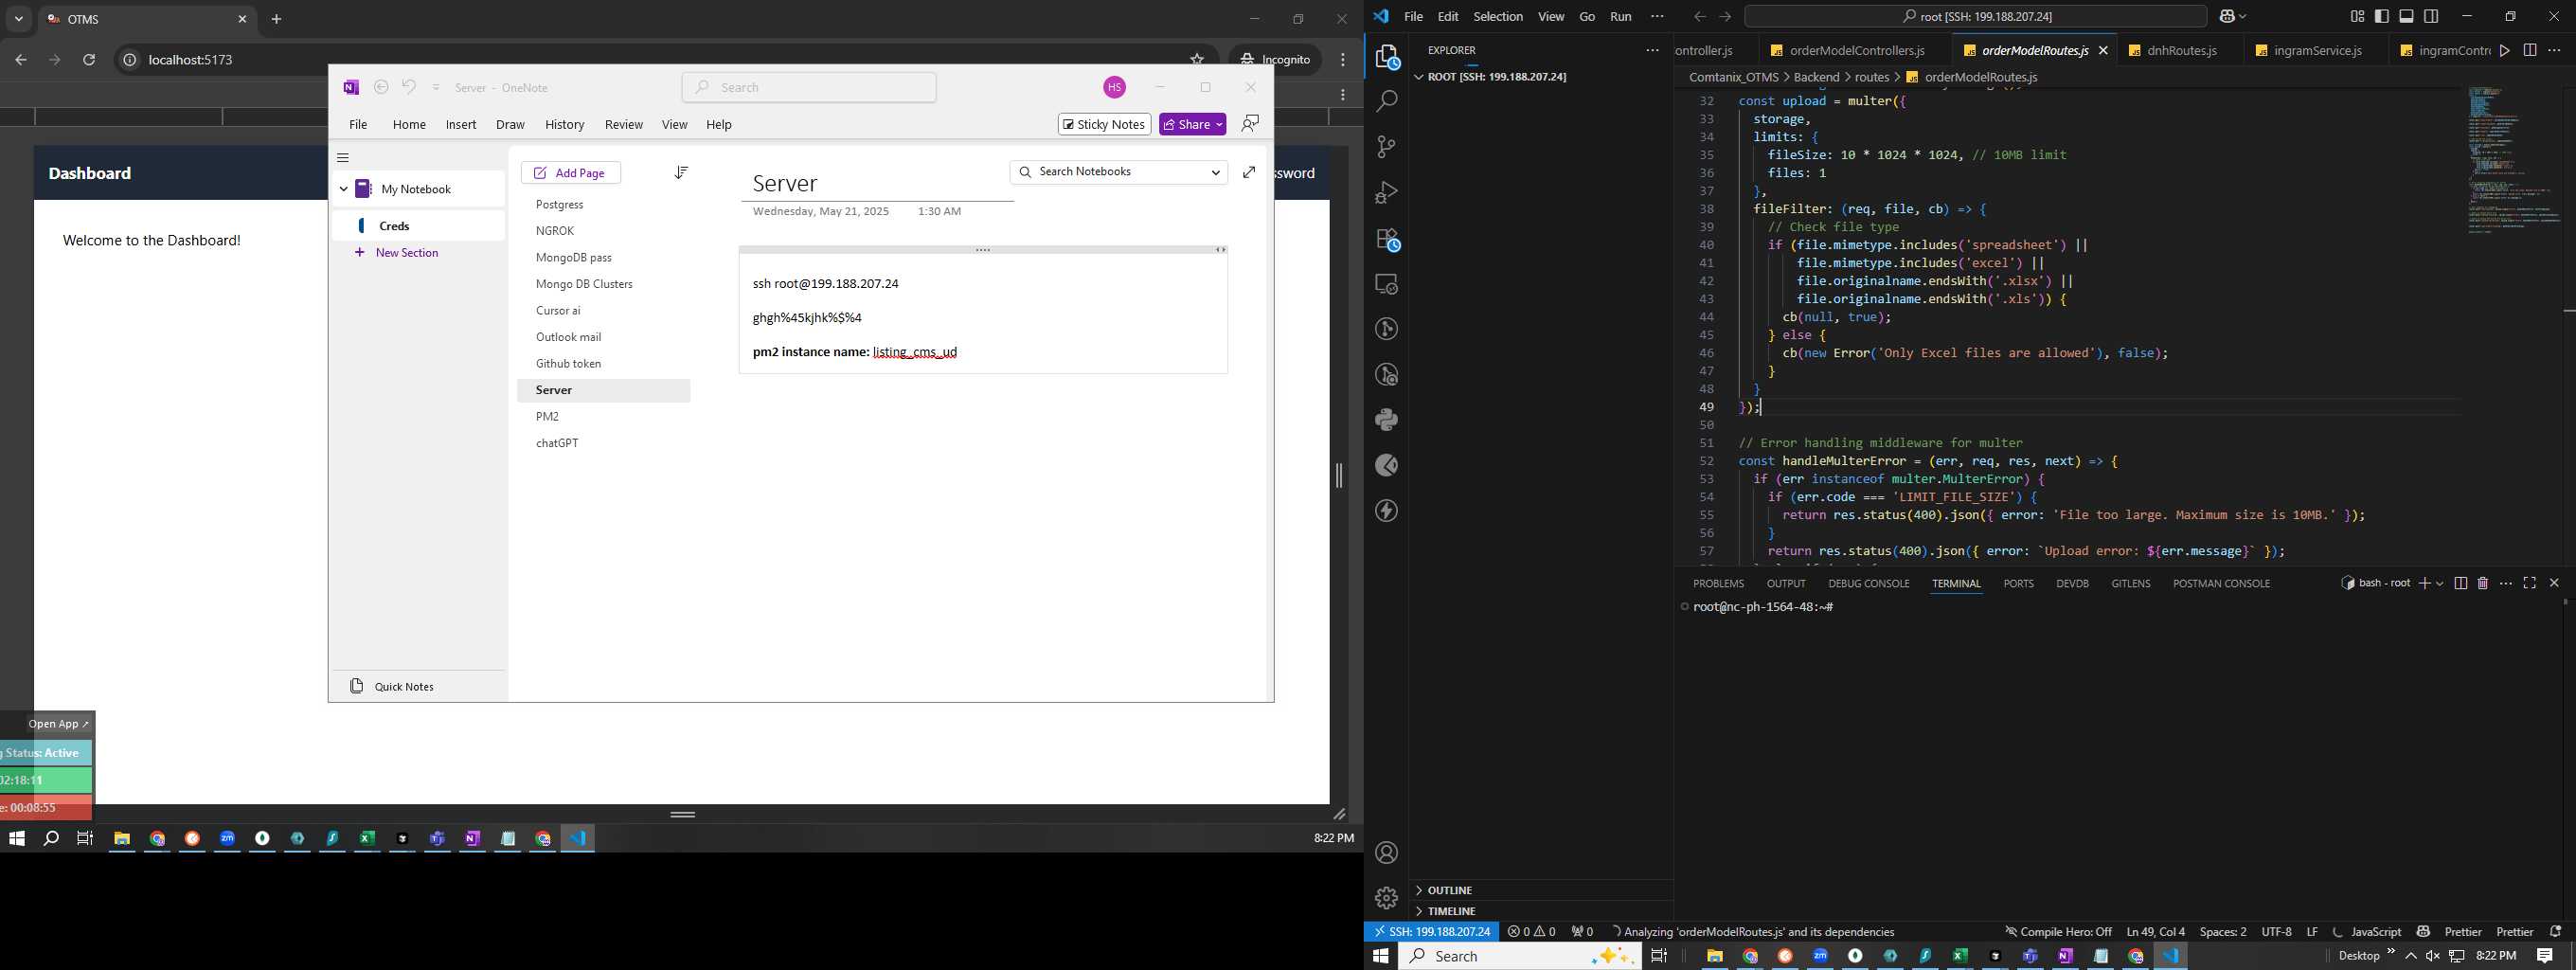Open Manage gear icon in VS Code
The image size is (2576, 970).
click(x=1387, y=898)
